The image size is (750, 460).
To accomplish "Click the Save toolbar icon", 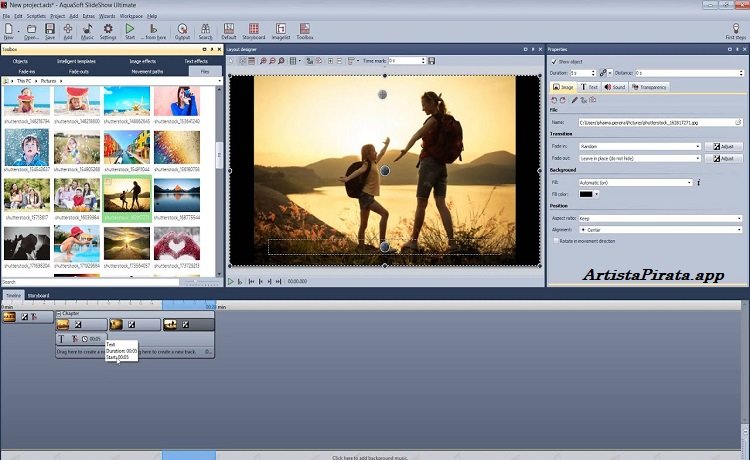I will pos(49,30).
